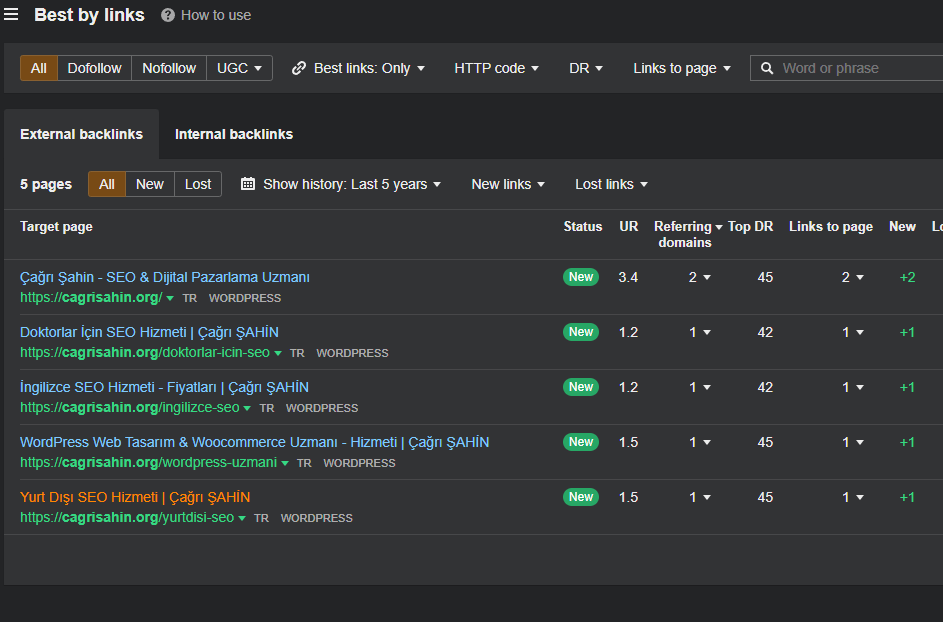Open Doktorlar İçin SEO Hizmeti link
943x622 pixels.
(x=149, y=332)
